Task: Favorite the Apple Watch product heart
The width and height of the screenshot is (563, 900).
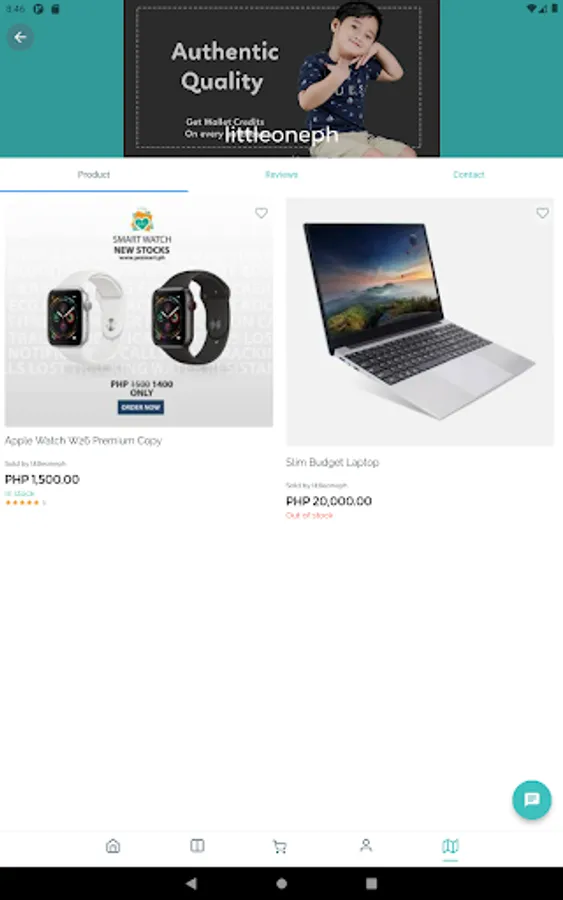Action: tap(261, 213)
